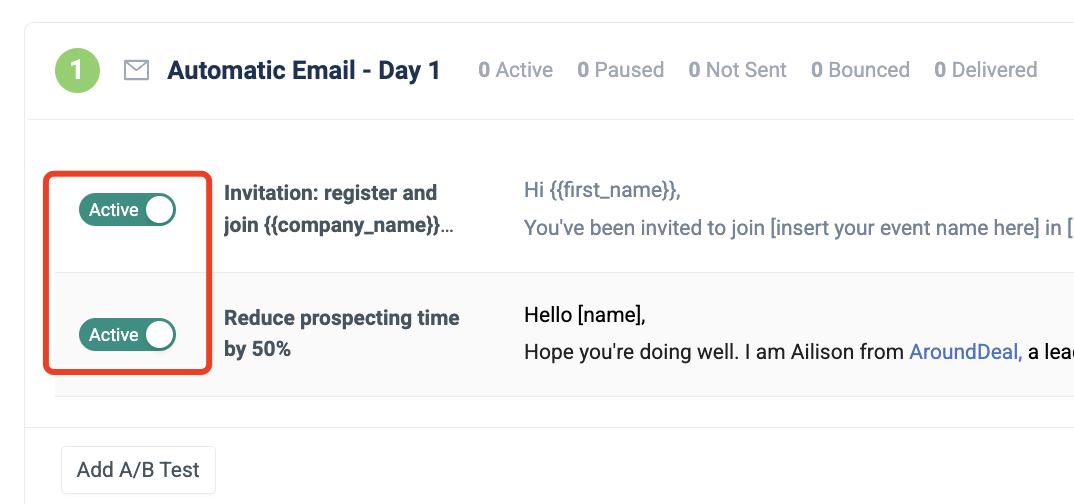Click the '[insert your event name here]' placeholder text

coord(903,228)
